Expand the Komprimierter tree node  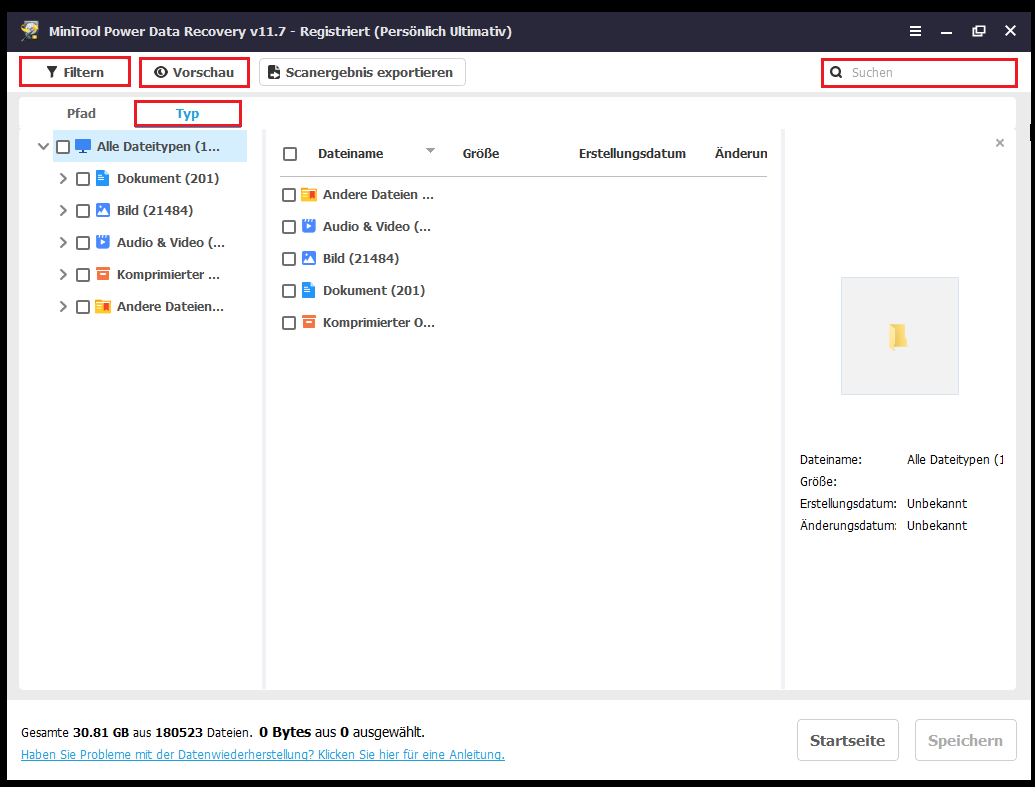click(x=63, y=274)
